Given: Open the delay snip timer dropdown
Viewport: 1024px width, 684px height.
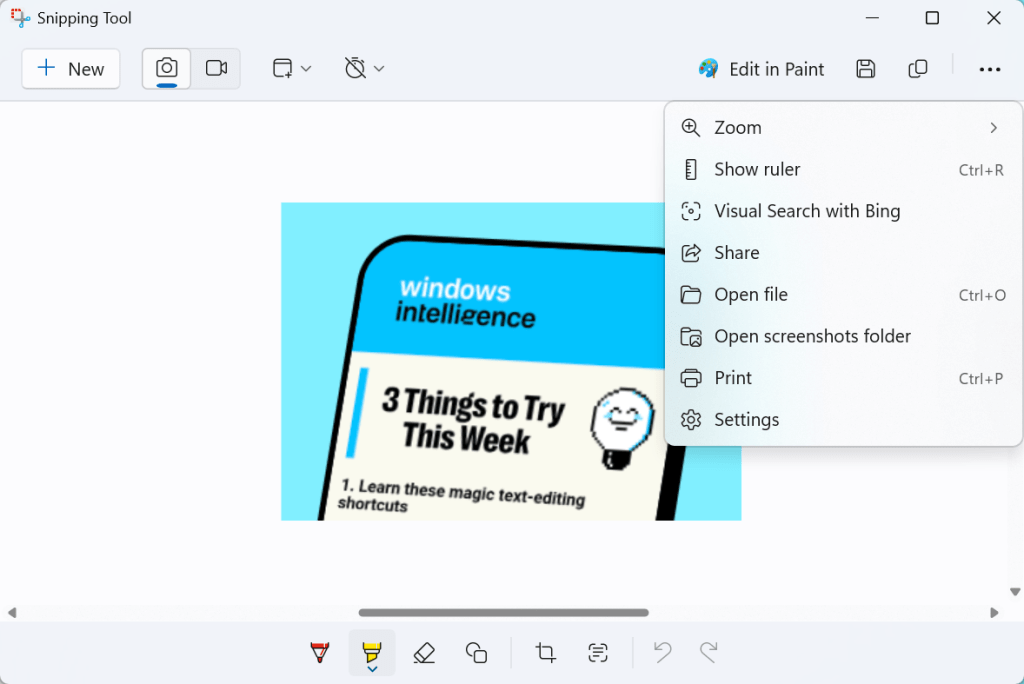Looking at the screenshot, I should coord(364,68).
